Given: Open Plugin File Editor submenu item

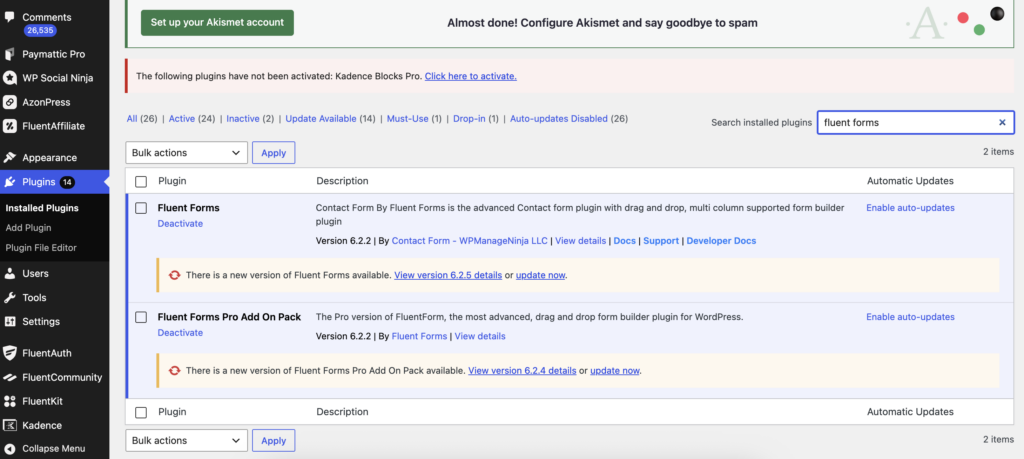Looking at the screenshot, I should (41, 247).
